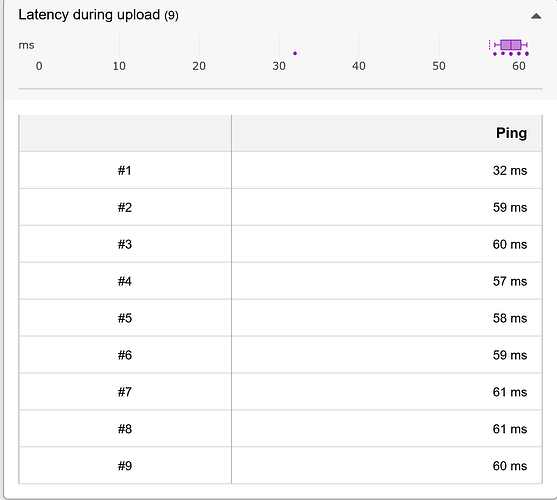Click the 60 ms value in row #3

tap(510, 244)
